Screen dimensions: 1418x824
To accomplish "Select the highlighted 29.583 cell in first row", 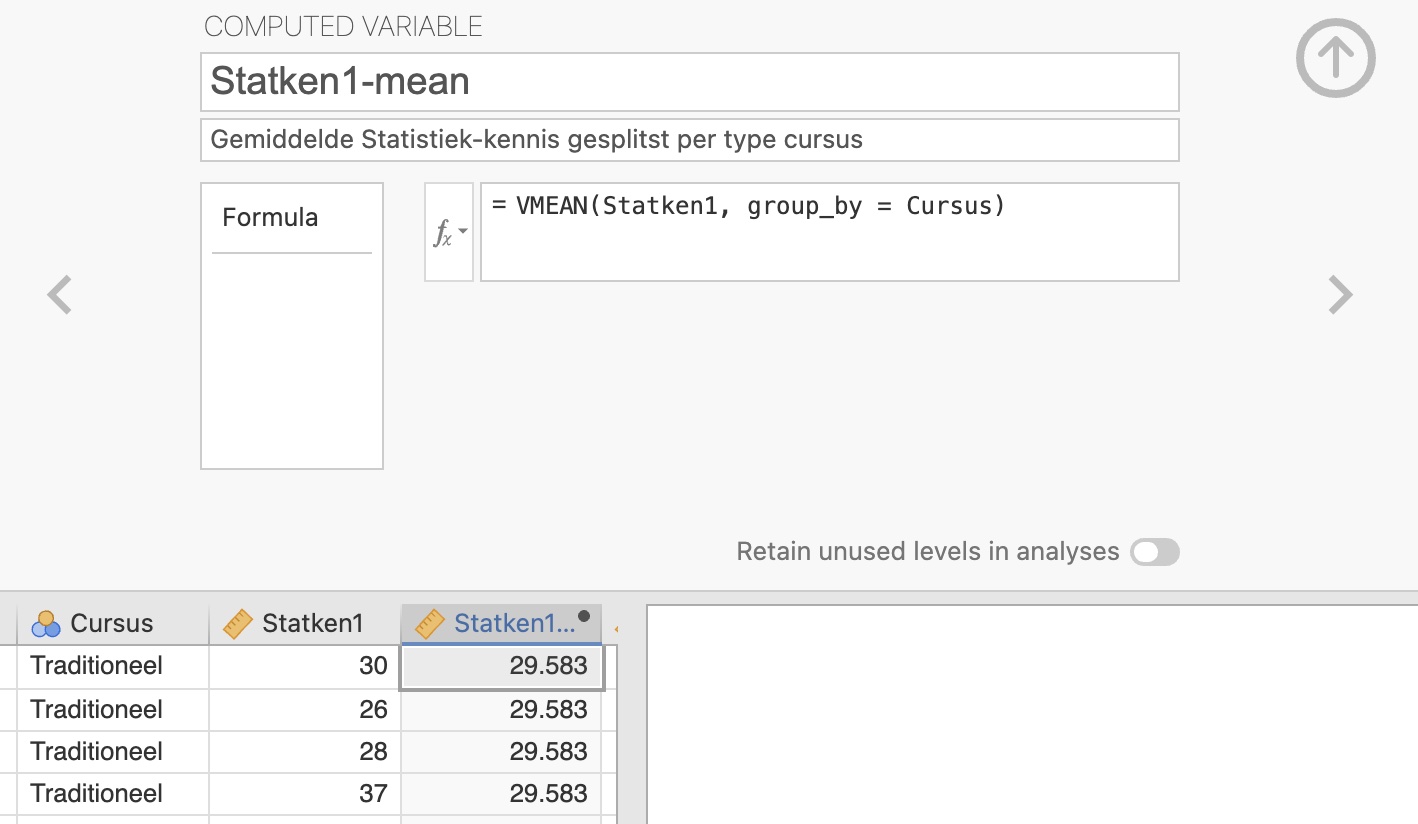I will (x=501, y=667).
